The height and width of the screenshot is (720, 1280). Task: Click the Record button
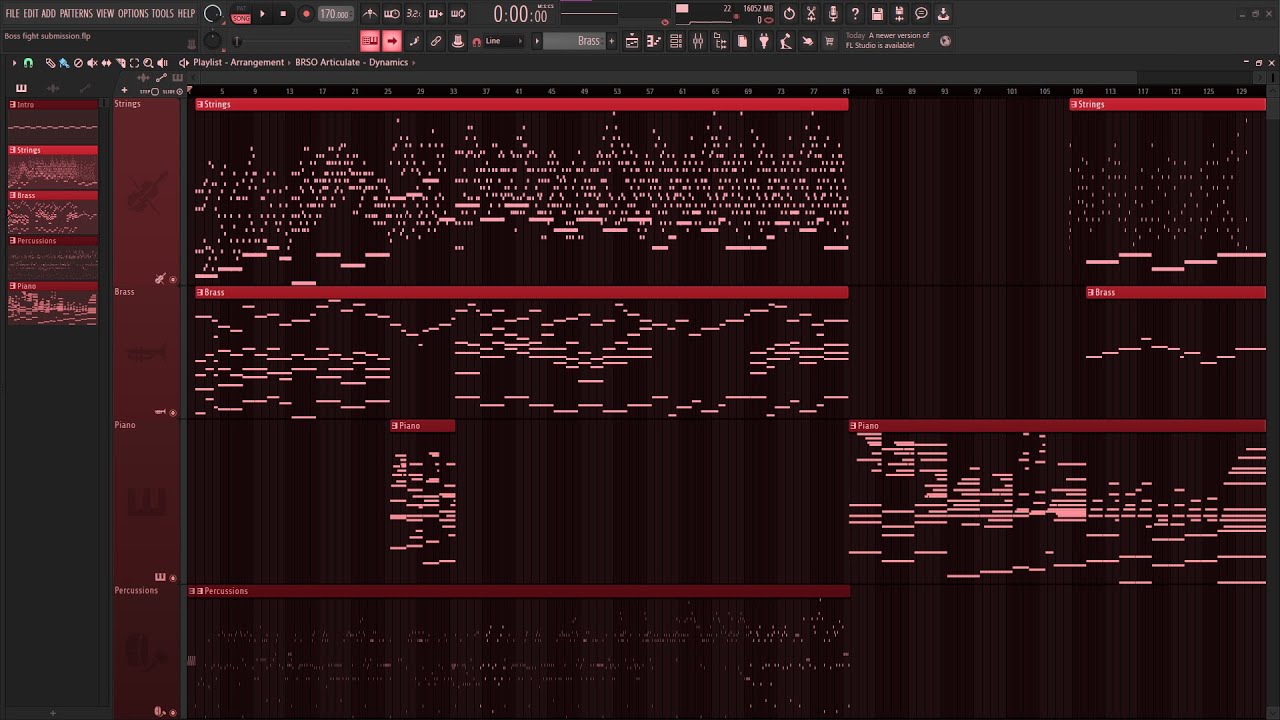pyautogui.click(x=306, y=14)
